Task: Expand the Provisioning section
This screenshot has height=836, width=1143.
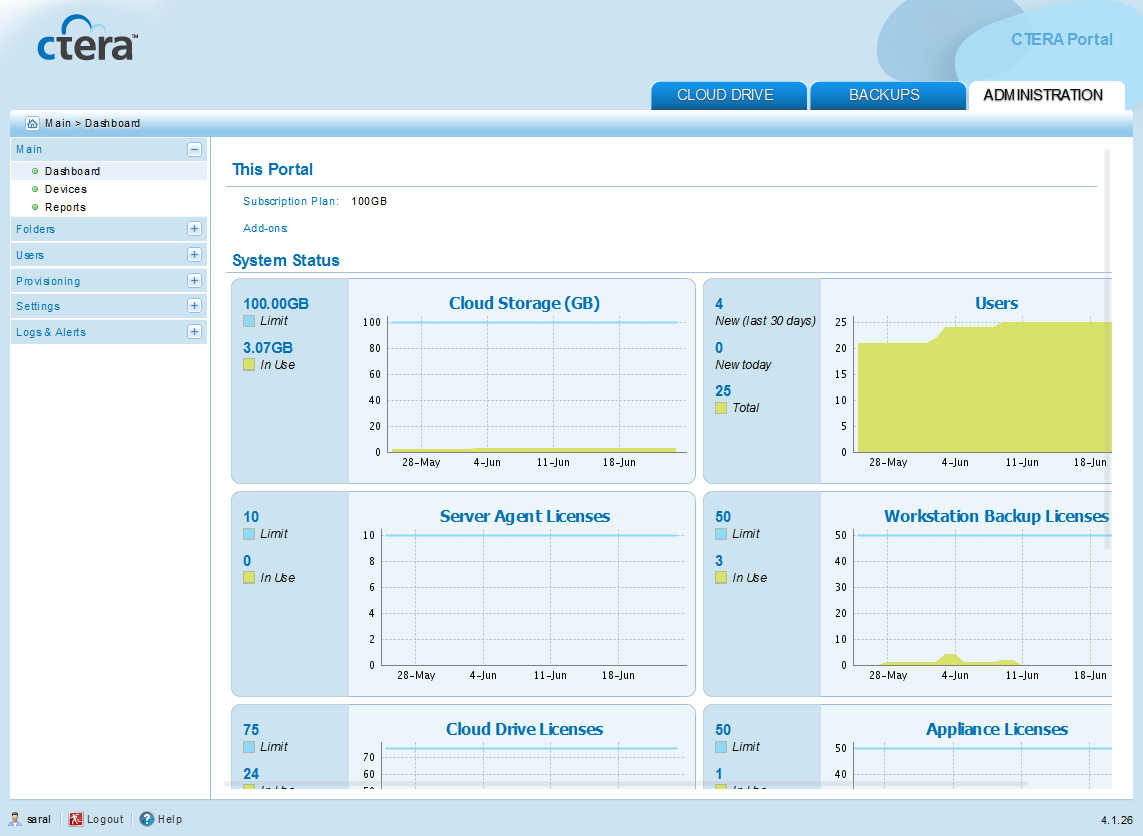Action: click(194, 281)
